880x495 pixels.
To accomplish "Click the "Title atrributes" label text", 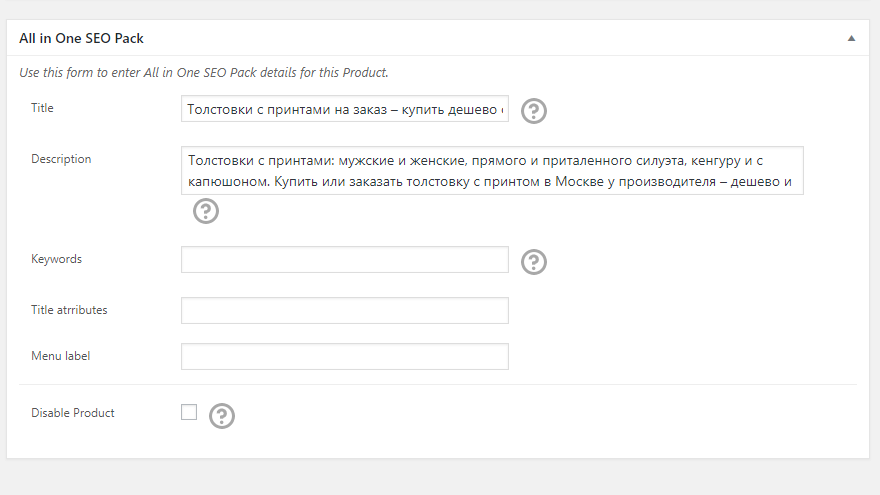I will coord(69,310).
